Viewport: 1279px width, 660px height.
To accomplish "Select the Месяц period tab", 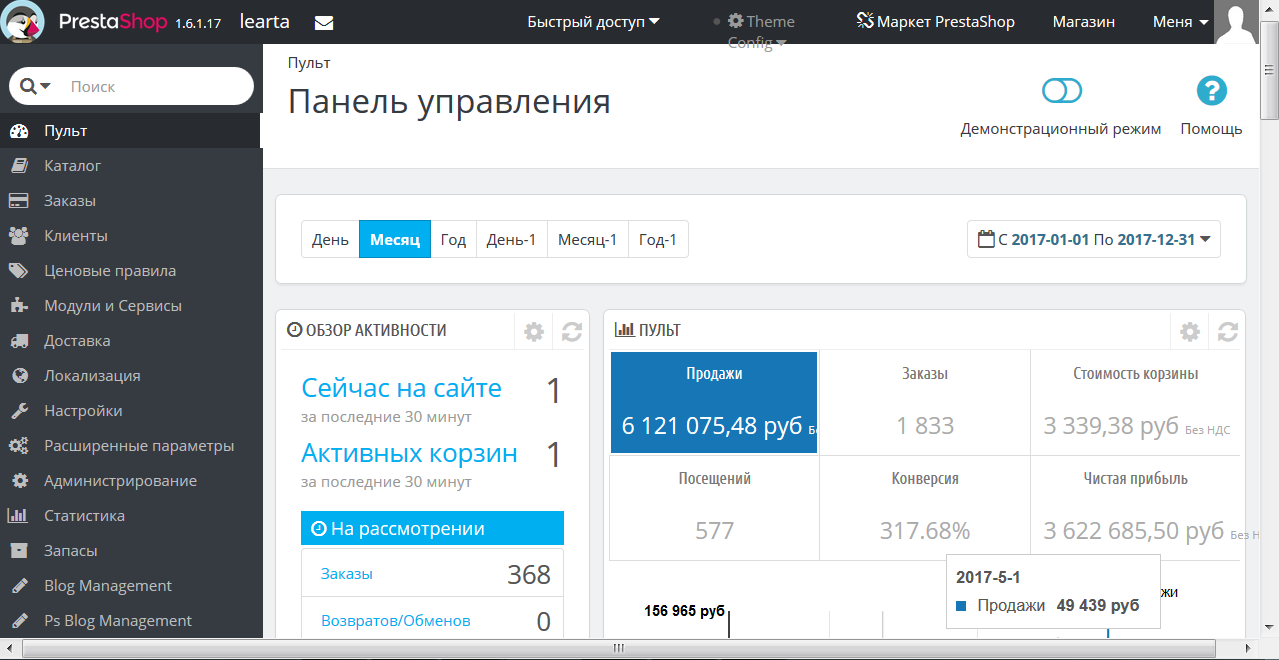I will tap(395, 239).
